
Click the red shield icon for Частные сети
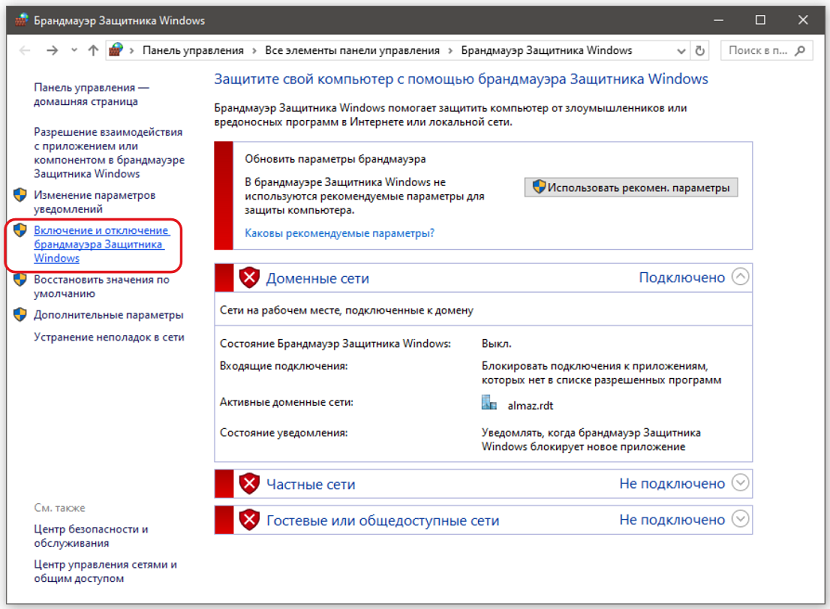click(x=249, y=483)
